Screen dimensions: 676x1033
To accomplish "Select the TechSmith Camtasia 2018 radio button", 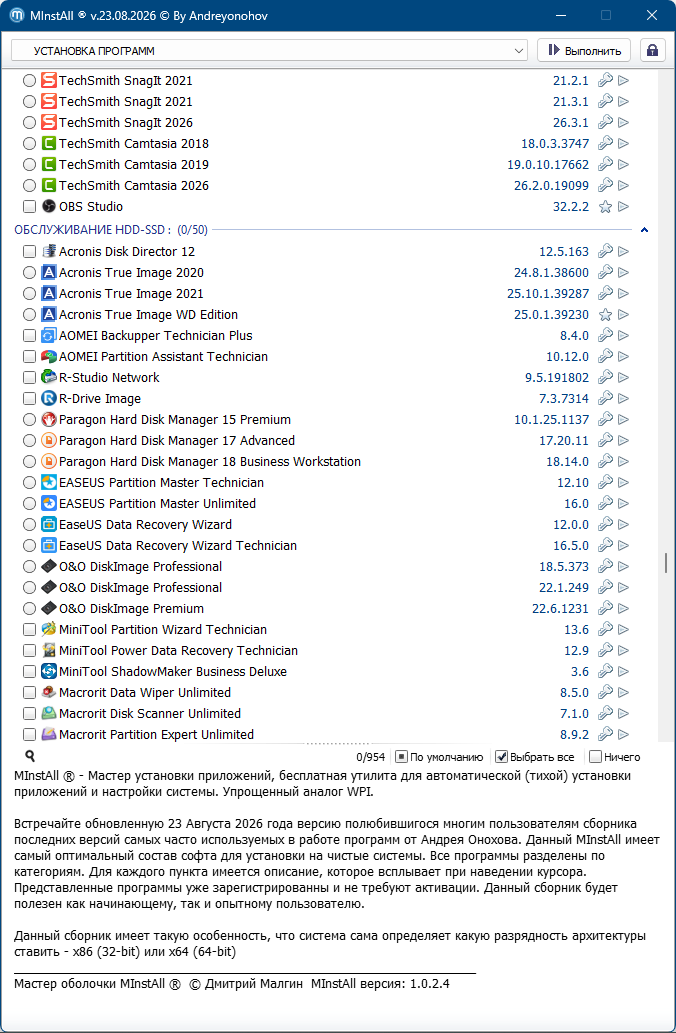I will point(29,144).
